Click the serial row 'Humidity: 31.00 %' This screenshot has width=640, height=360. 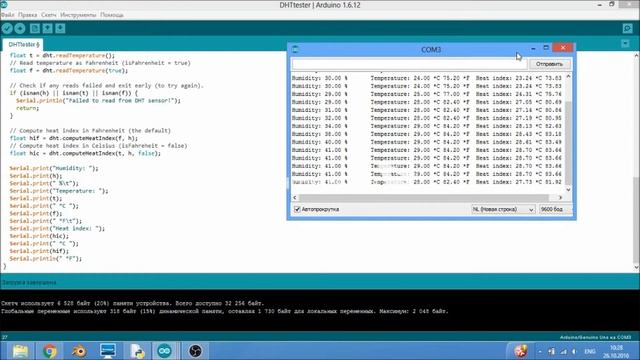click(427, 110)
